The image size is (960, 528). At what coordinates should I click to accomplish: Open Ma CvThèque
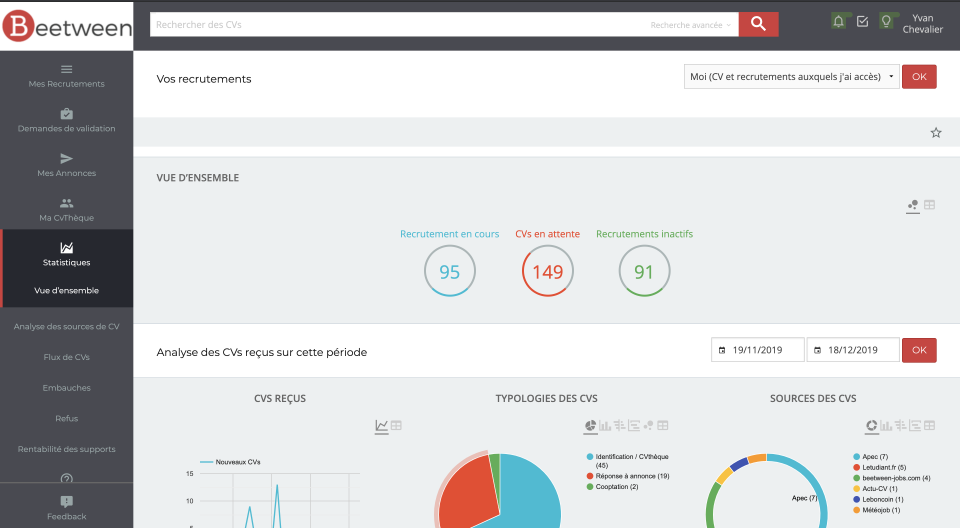coord(67,210)
